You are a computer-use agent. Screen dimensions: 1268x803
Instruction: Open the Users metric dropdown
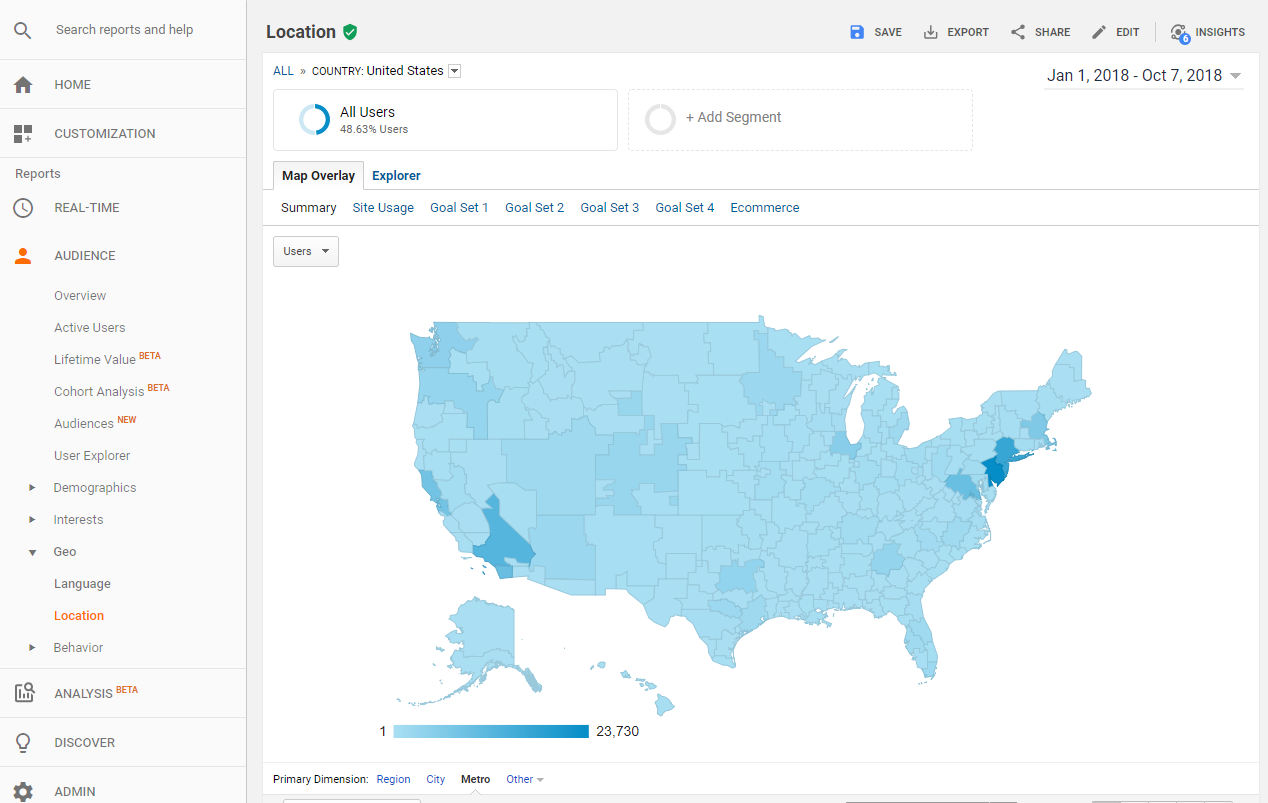(306, 251)
